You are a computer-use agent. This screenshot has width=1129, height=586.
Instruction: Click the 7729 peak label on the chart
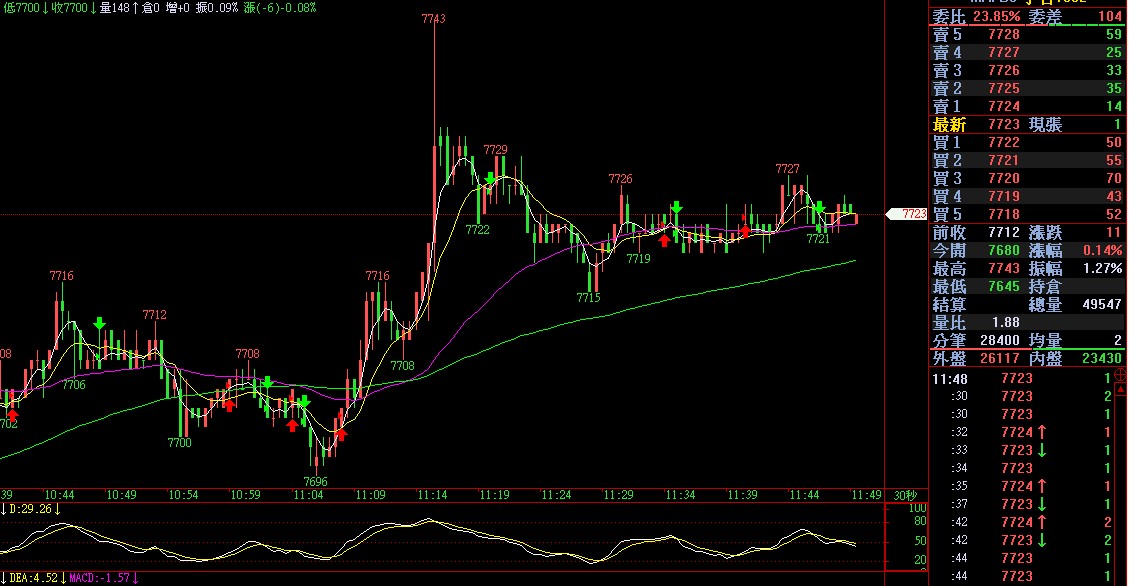click(x=495, y=150)
